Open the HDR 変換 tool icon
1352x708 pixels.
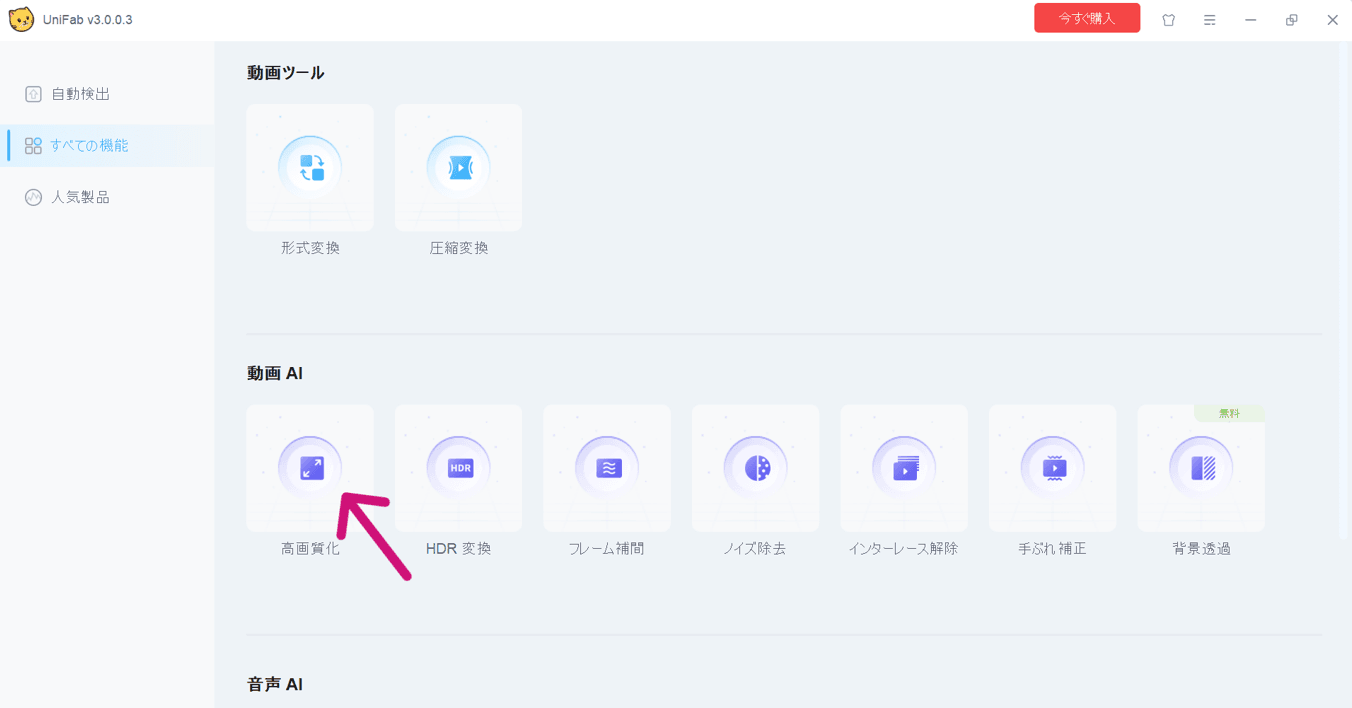pyautogui.click(x=459, y=467)
